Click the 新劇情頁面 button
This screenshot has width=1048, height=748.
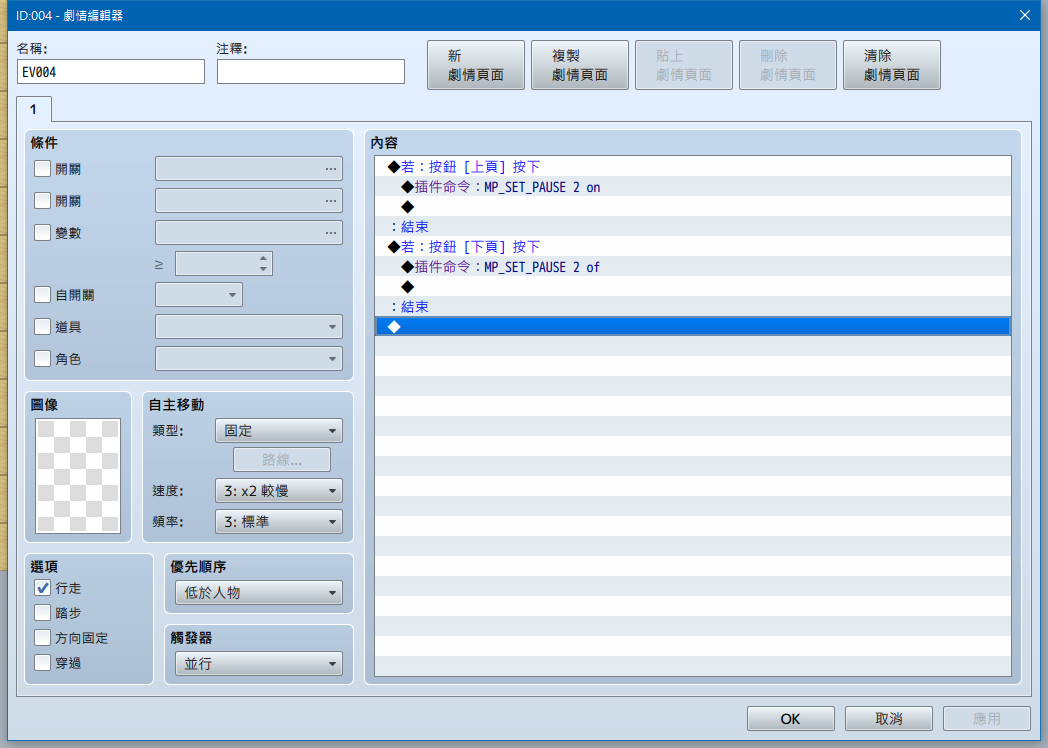click(x=476, y=65)
